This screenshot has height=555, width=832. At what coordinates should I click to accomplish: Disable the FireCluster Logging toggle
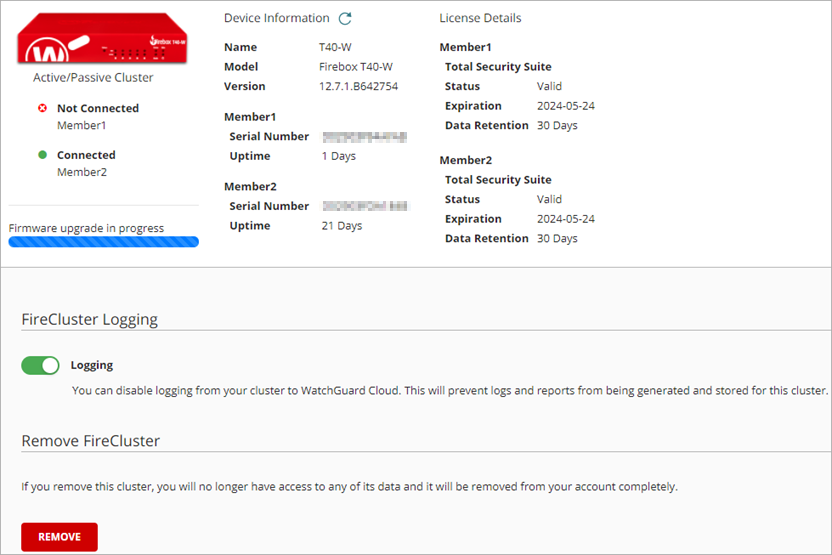click(x=40, y=366)
